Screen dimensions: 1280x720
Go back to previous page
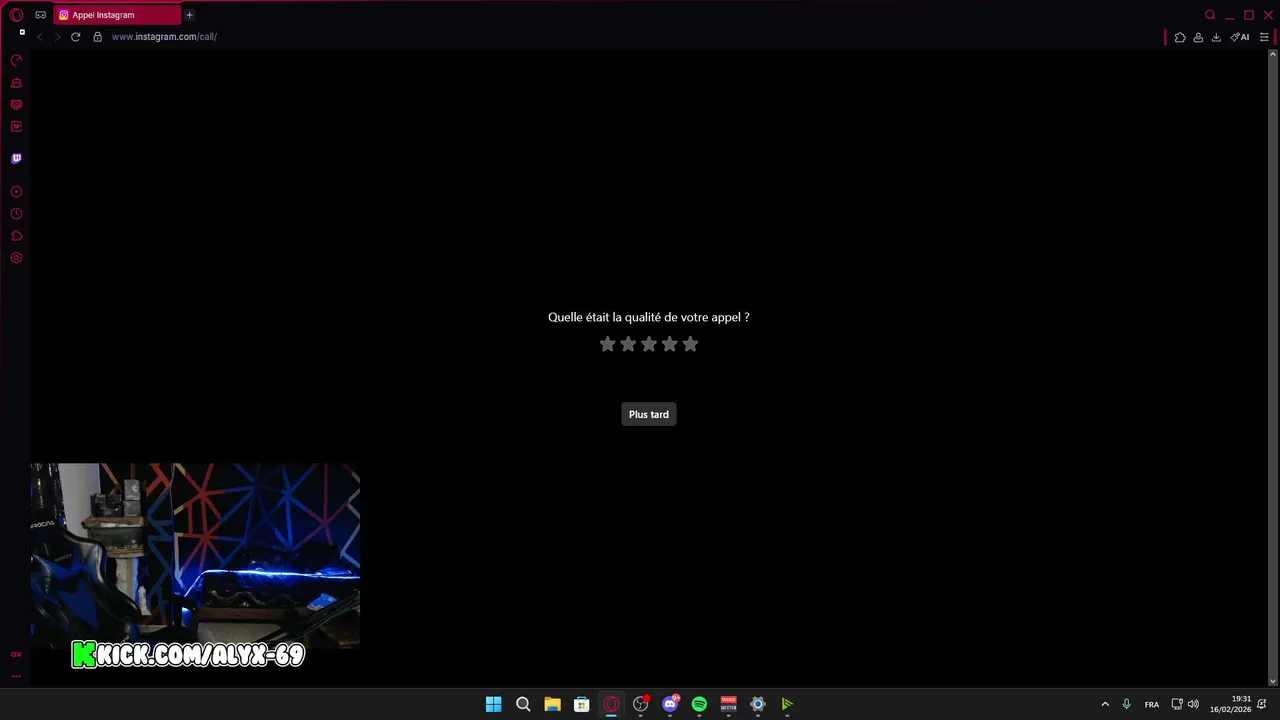pyautogui.click(x=40, y=37)
